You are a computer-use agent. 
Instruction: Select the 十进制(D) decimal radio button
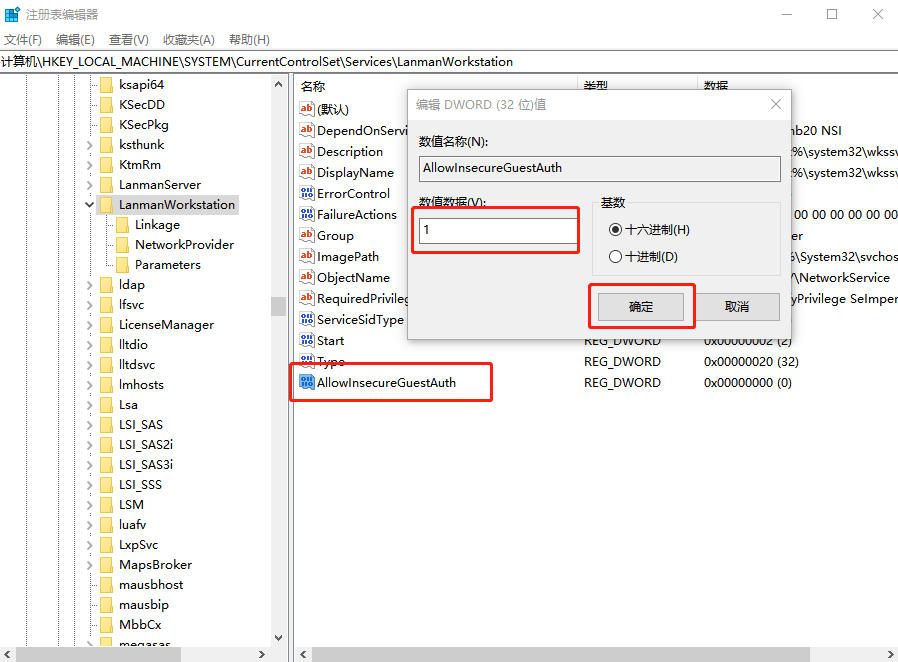coord(615,257)
